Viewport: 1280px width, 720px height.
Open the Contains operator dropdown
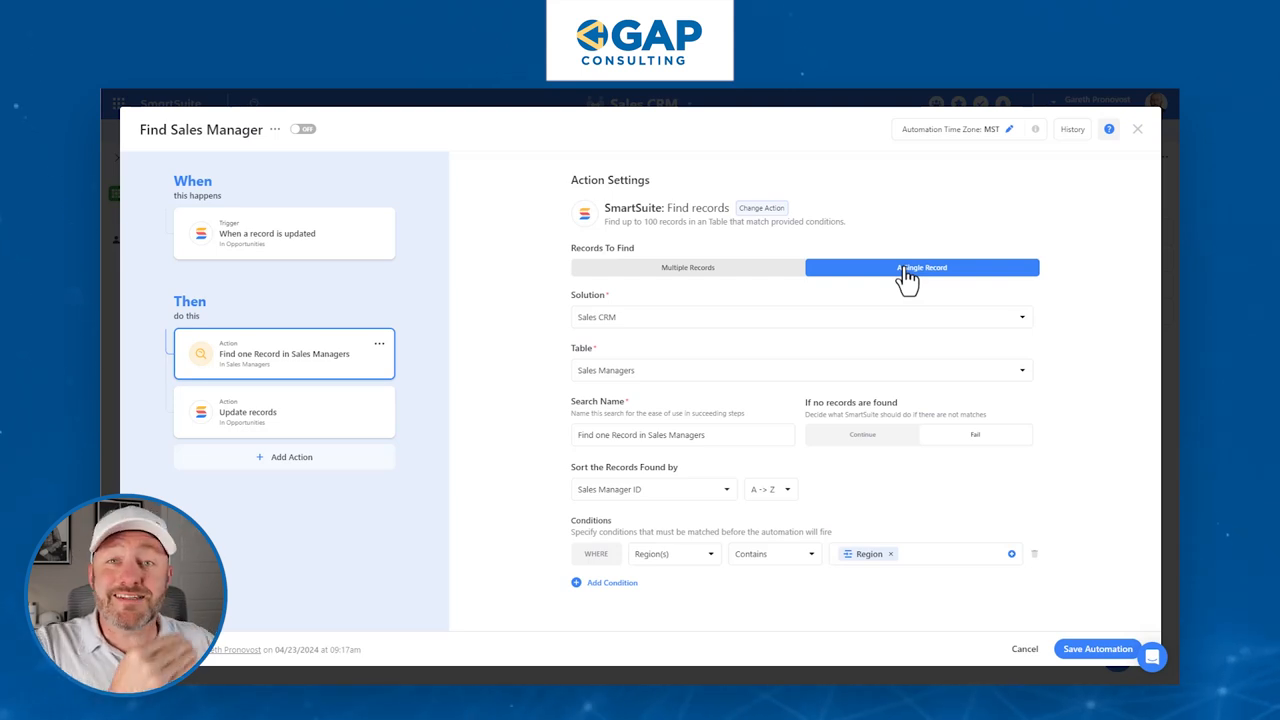click(x=775, y=554)
